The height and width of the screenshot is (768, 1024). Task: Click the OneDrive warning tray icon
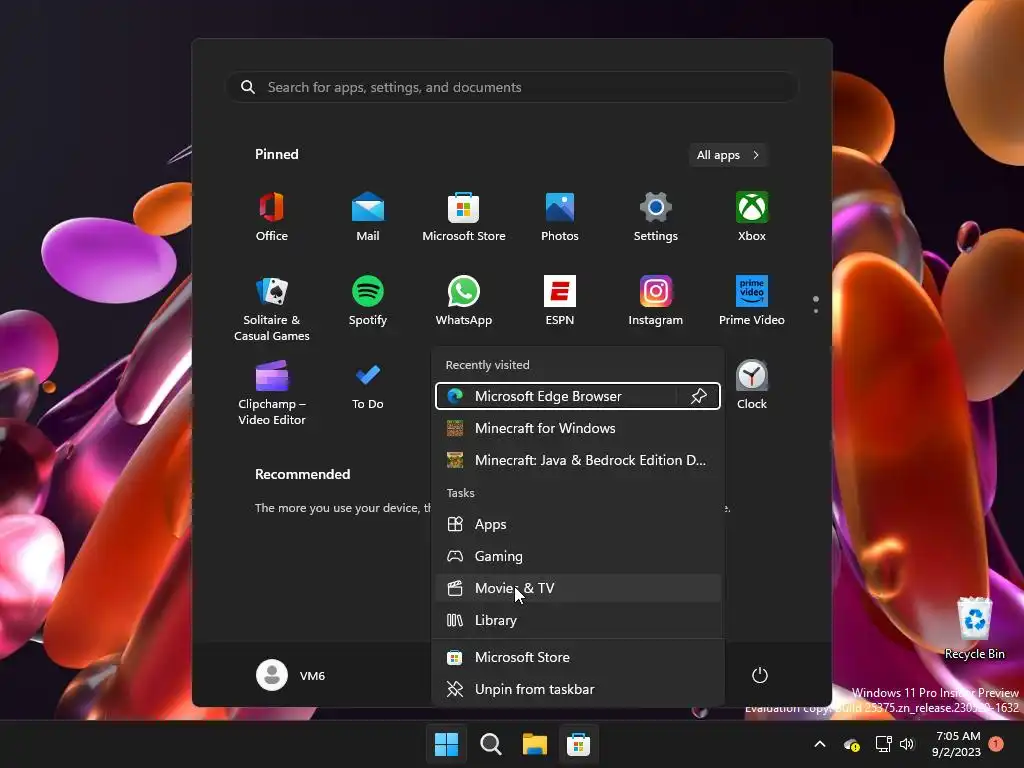[x=852, y=744]
